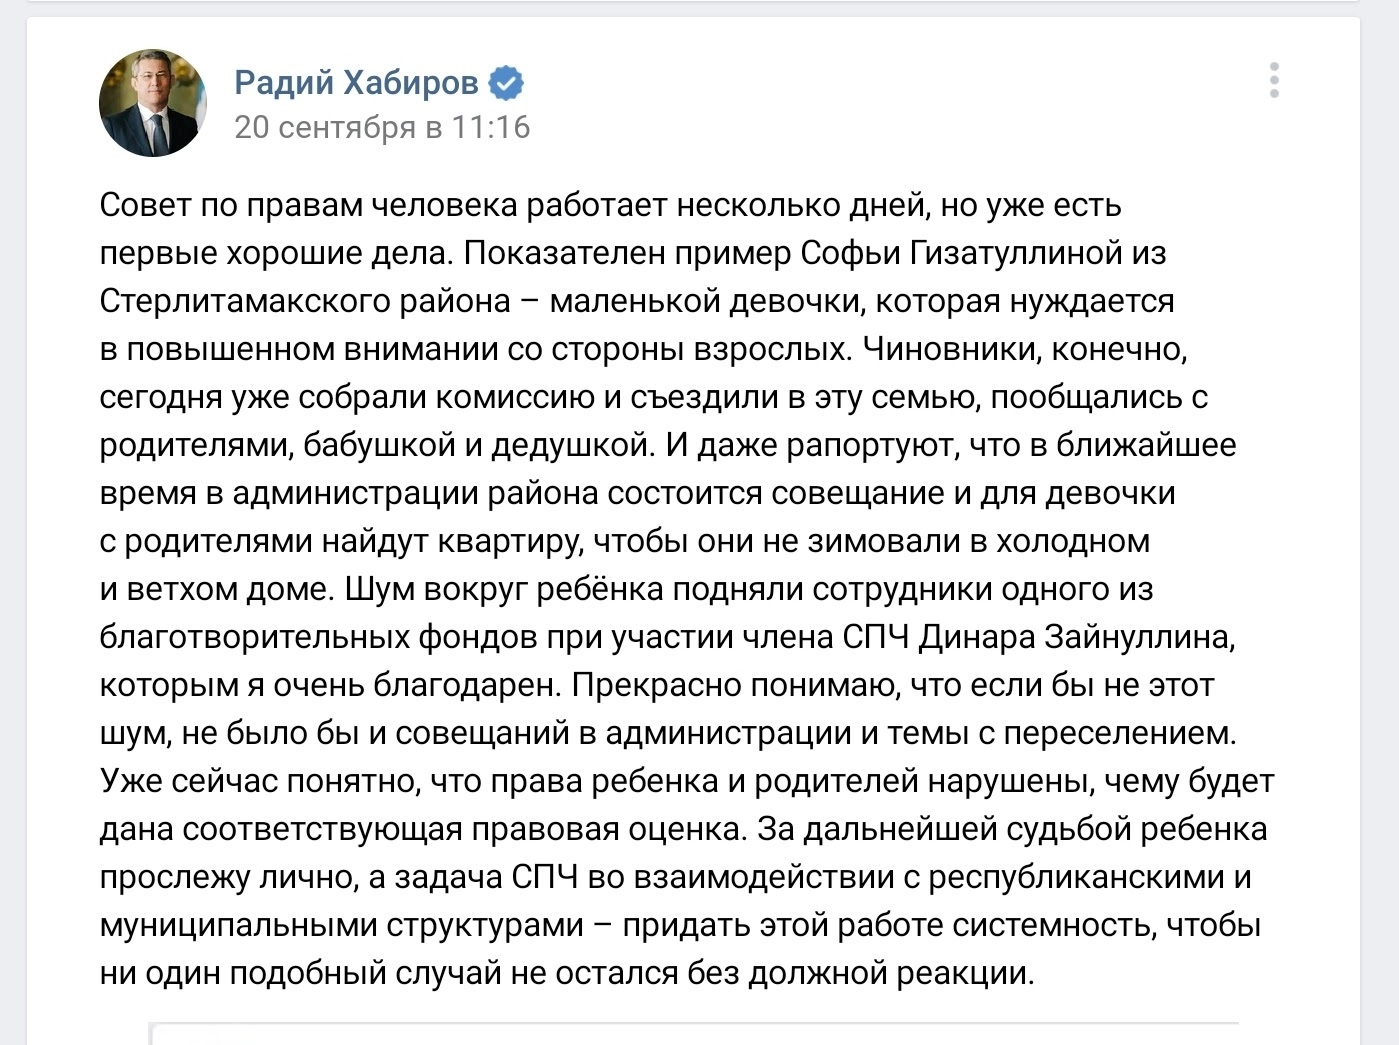Click the attachment preview below the post

pos(694,1032)
